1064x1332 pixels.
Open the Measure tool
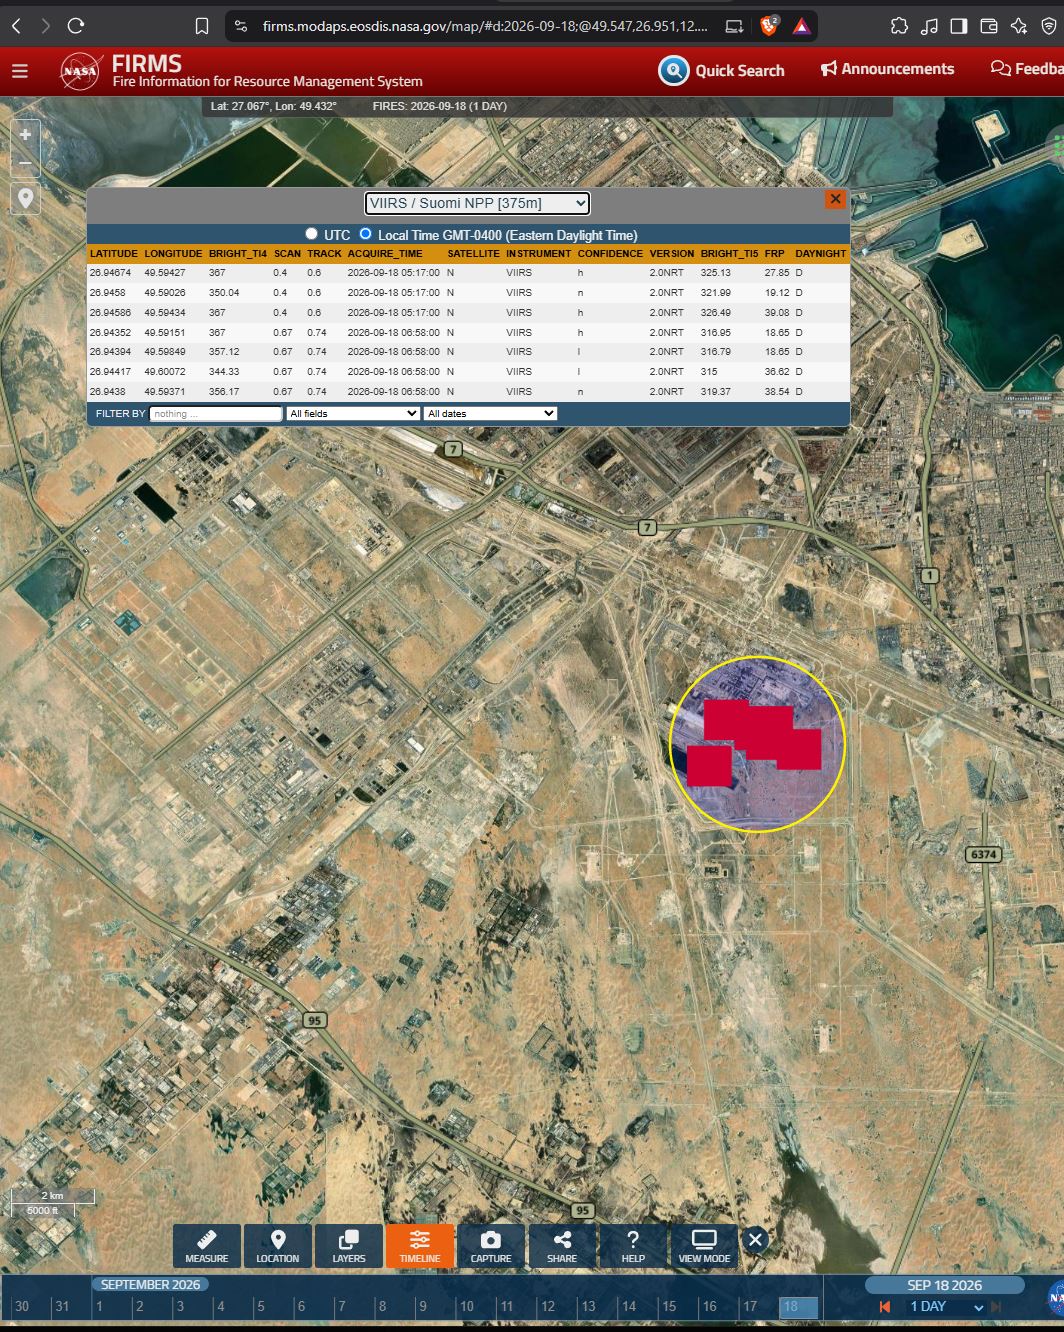coord(207,1246)
